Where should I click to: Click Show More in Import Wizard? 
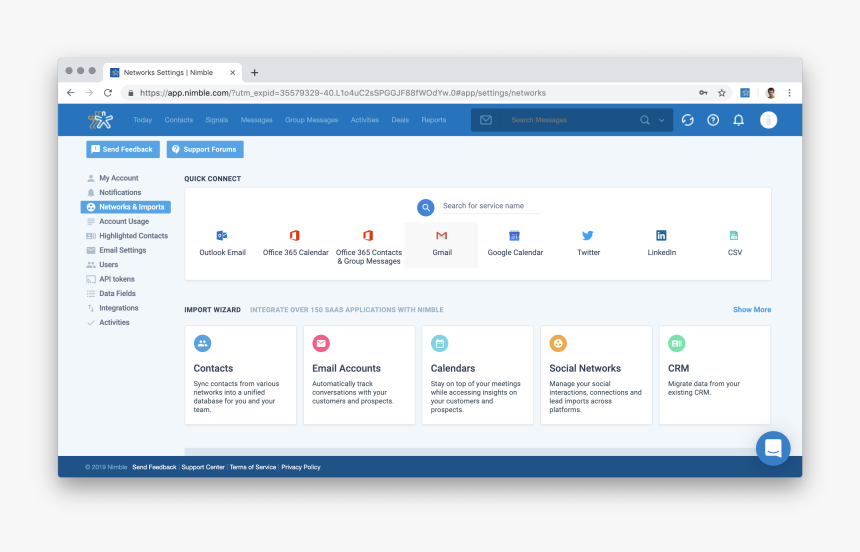point(752,309)
